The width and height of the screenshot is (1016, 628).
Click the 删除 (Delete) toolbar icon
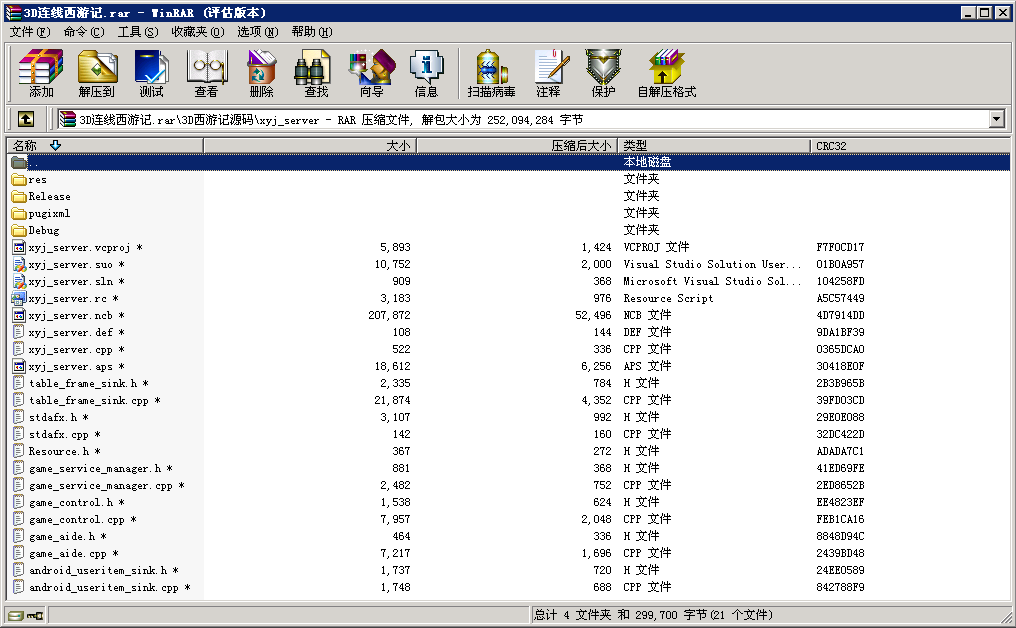[x=261, y=73]
